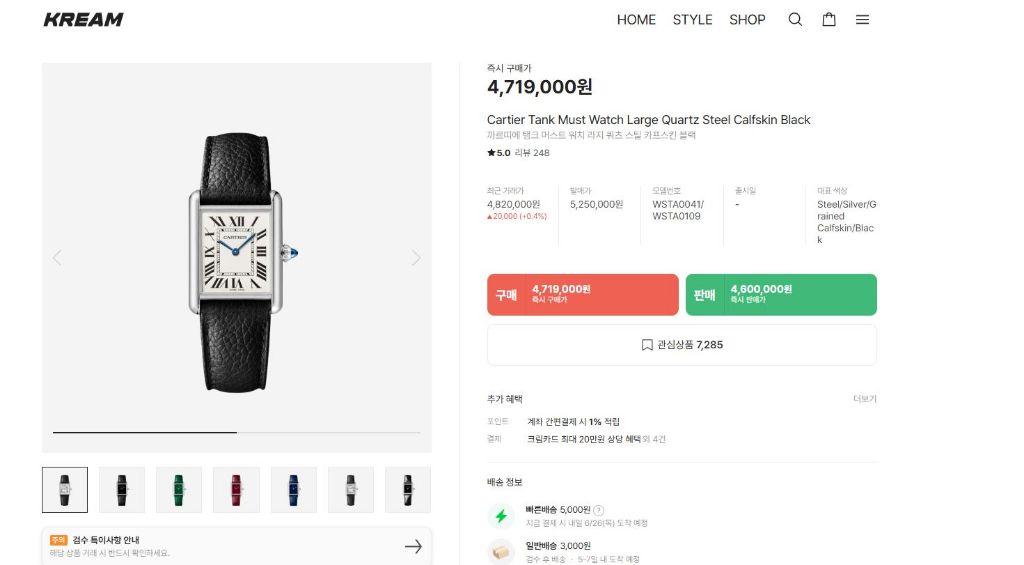Open the shopping bag icon

tap(829, 20)
